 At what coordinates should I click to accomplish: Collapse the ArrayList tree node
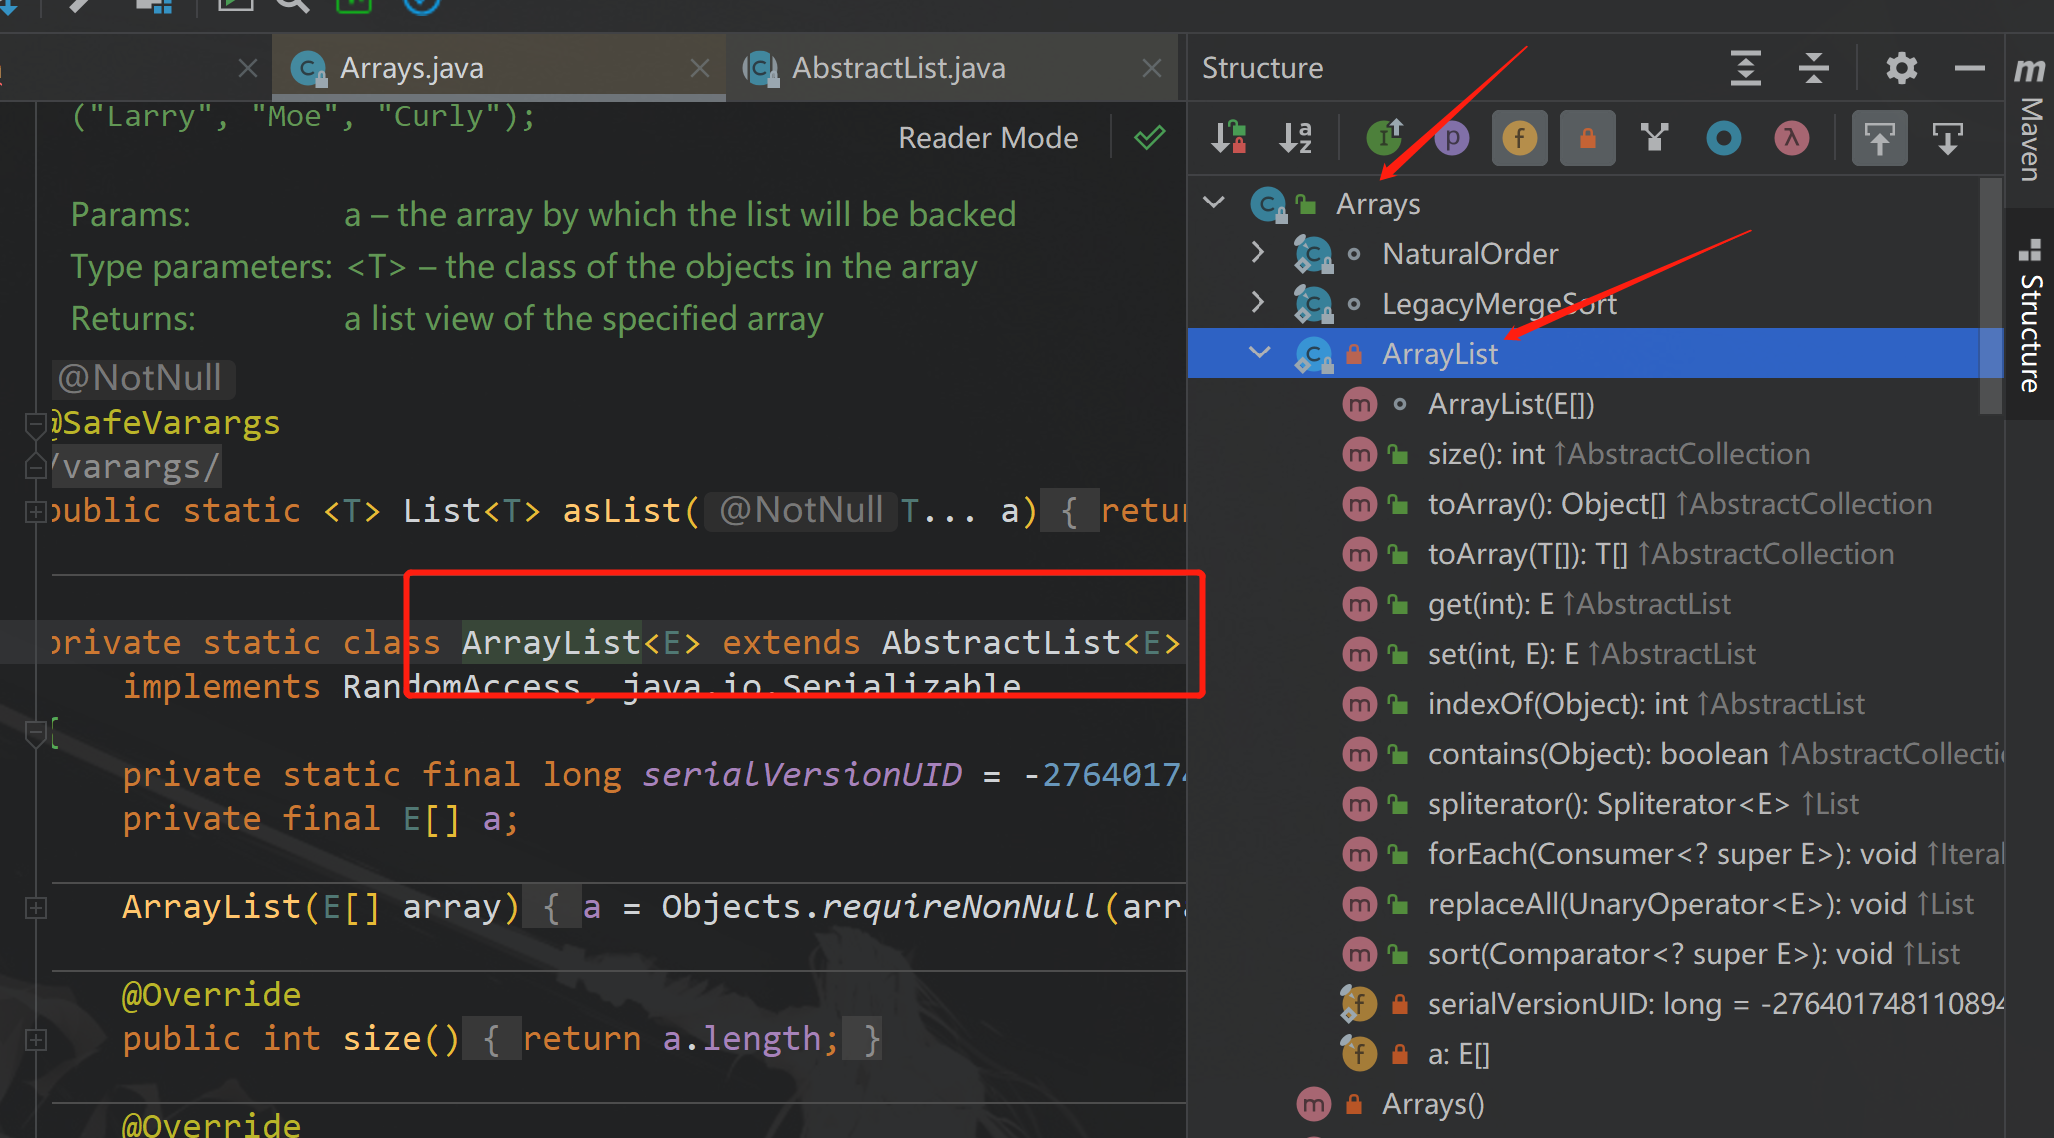click(1260, 353)
